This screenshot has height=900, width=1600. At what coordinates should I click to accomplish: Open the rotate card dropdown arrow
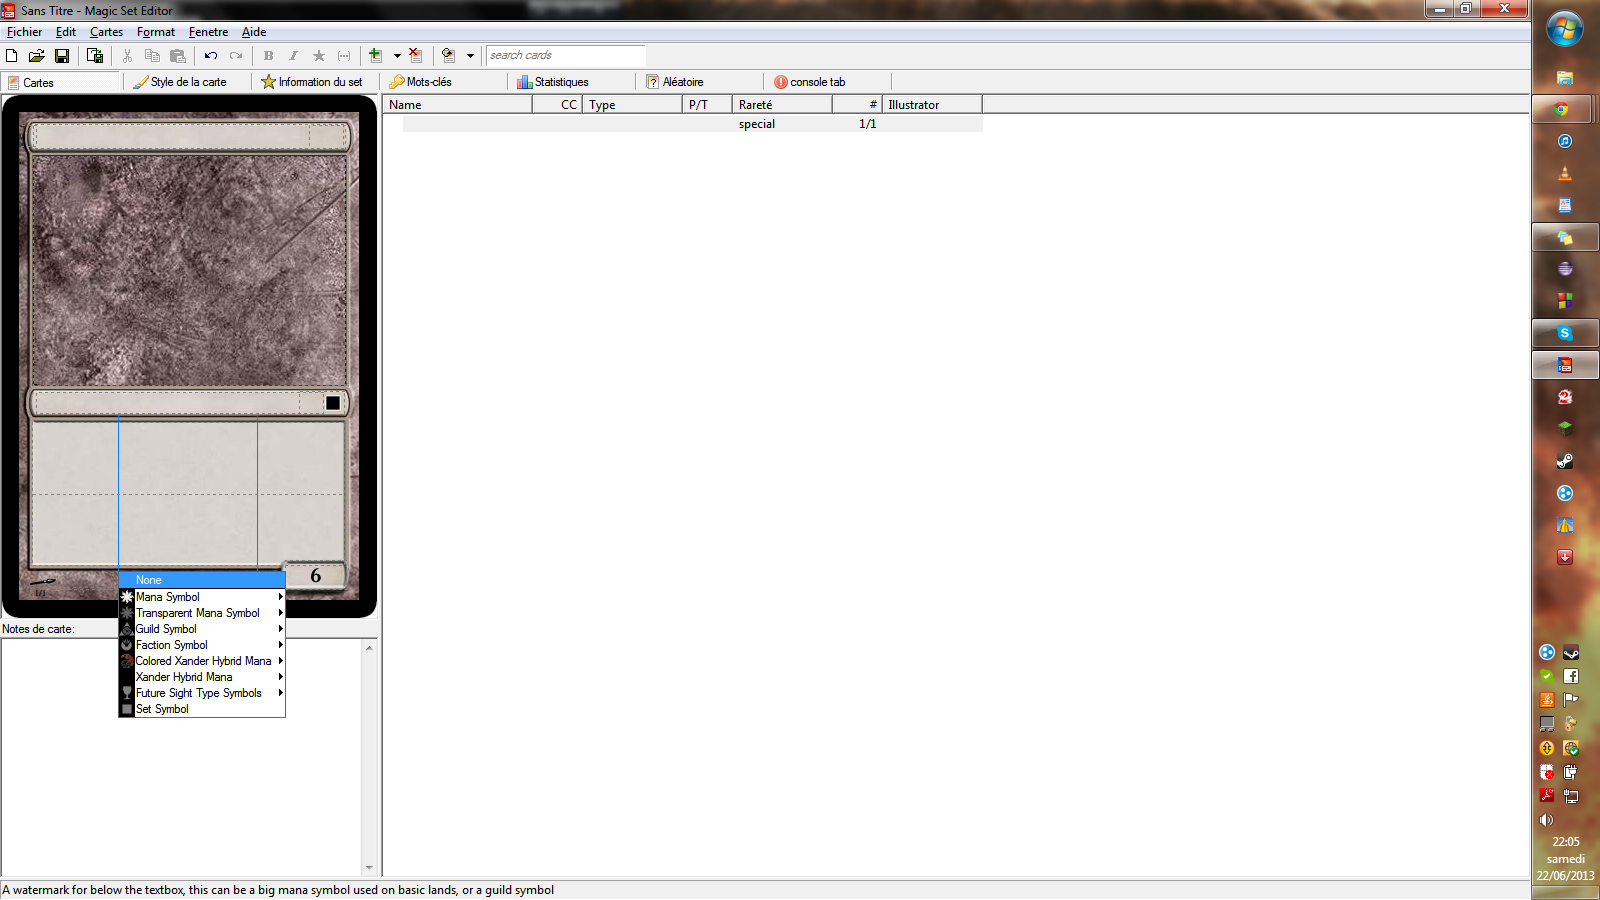470,56
